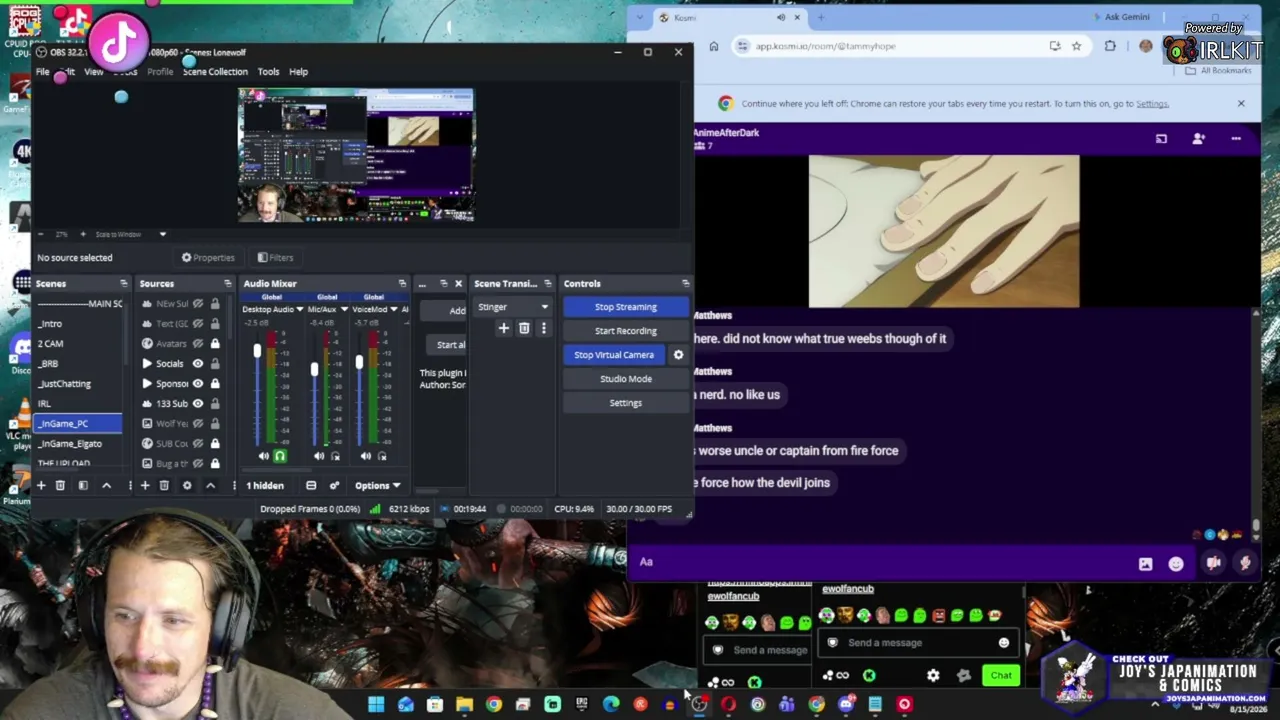
Task: Delete selected source with trash icon
Action: pos(164,486)
